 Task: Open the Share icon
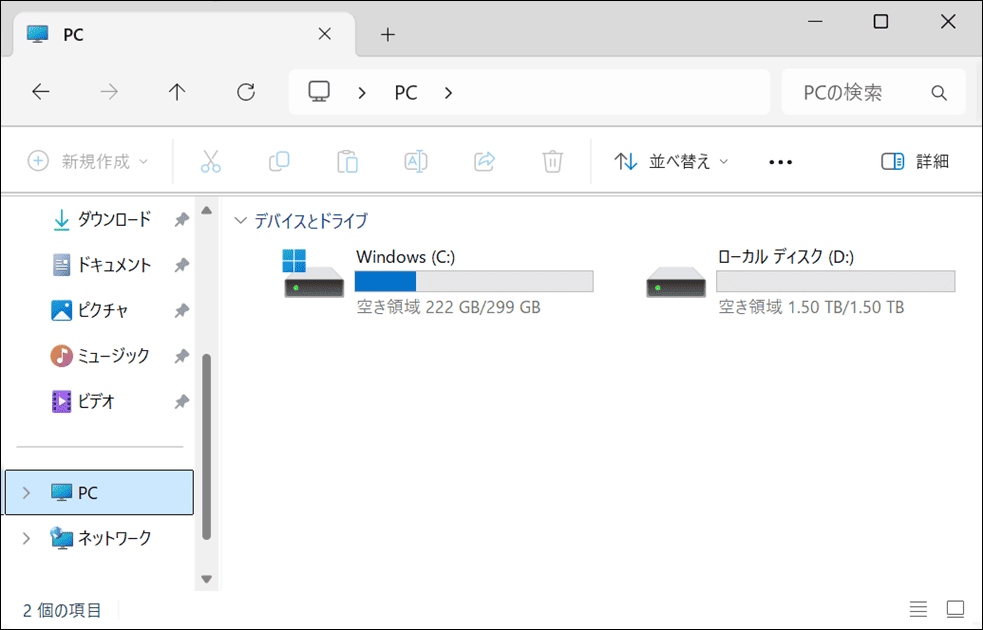(484, 161)
